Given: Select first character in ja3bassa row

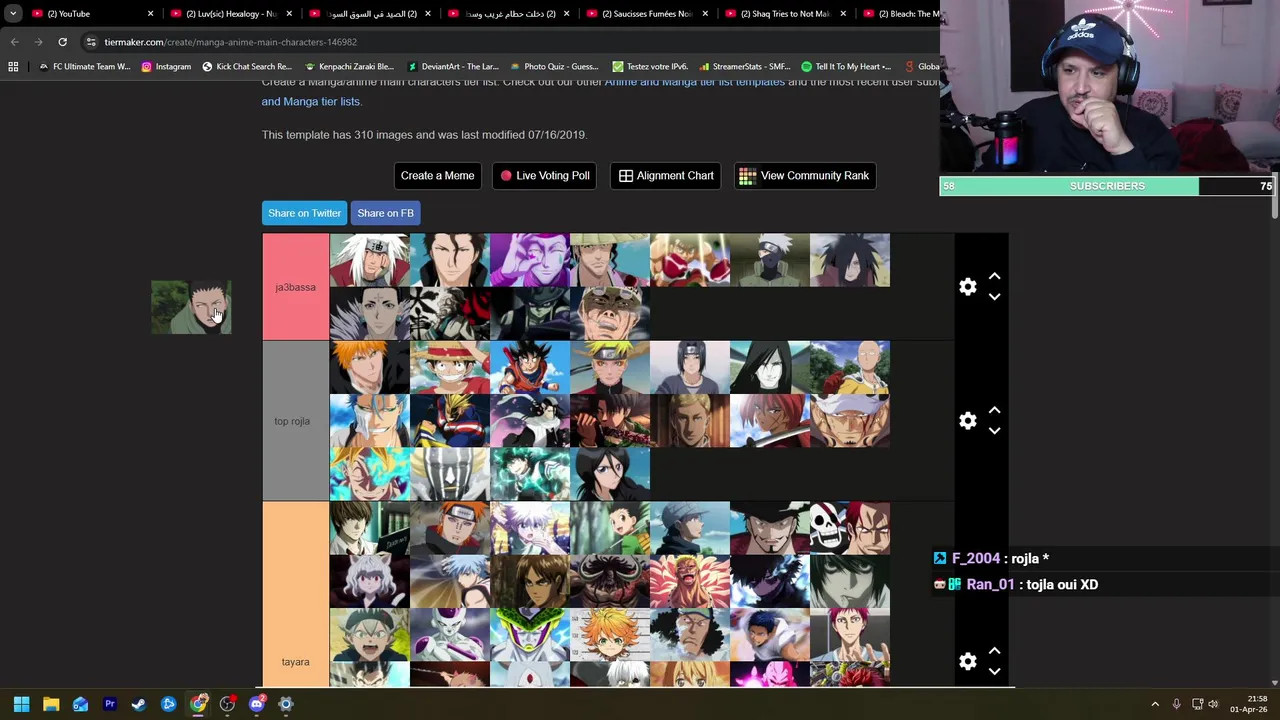Looking at the screenshot, I should pyautogui.click(x=369, y=260).
